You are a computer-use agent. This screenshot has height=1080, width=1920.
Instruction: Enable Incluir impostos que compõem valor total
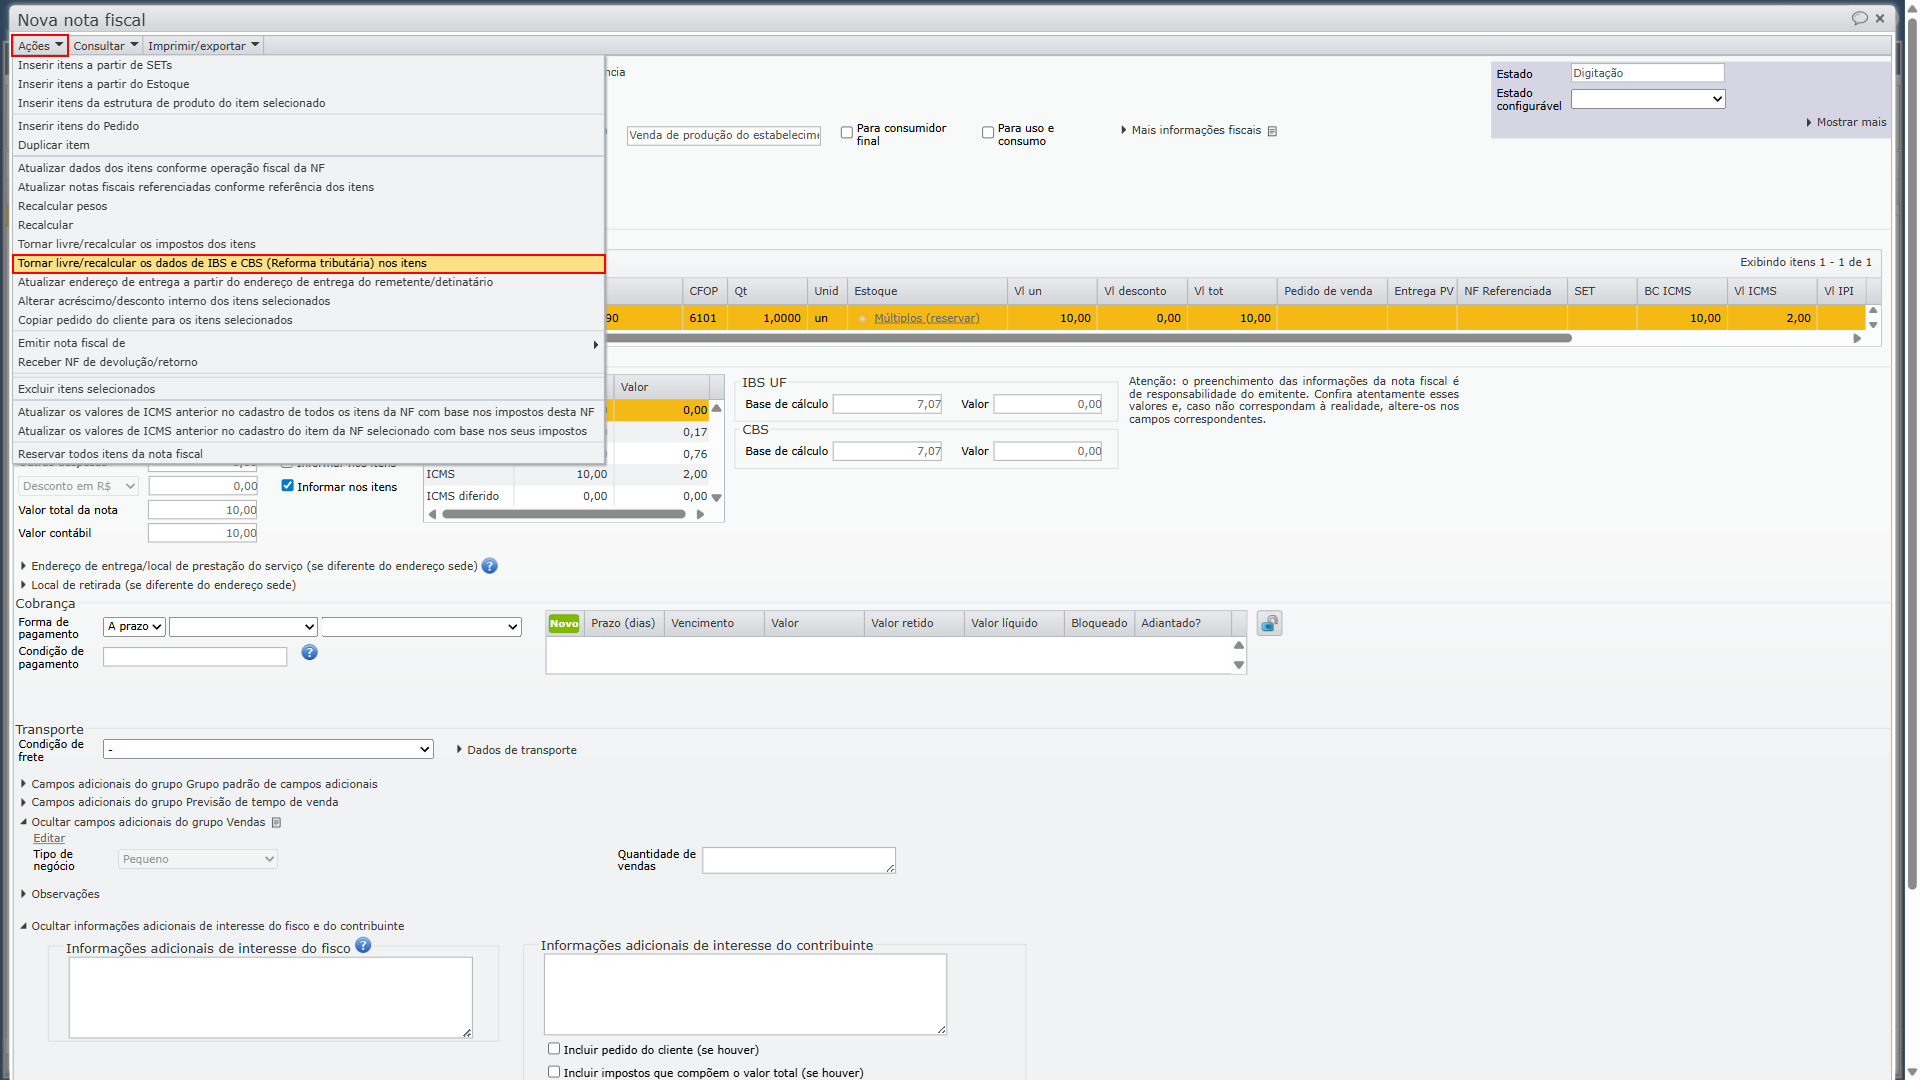click(554, 1072)
